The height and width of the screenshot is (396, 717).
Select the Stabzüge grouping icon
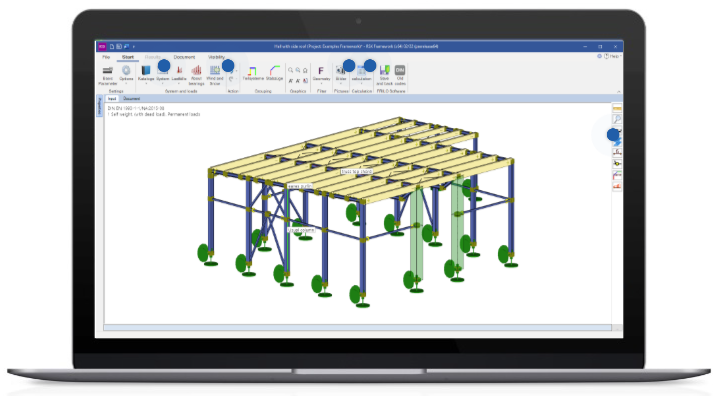(x=274, y=70)
